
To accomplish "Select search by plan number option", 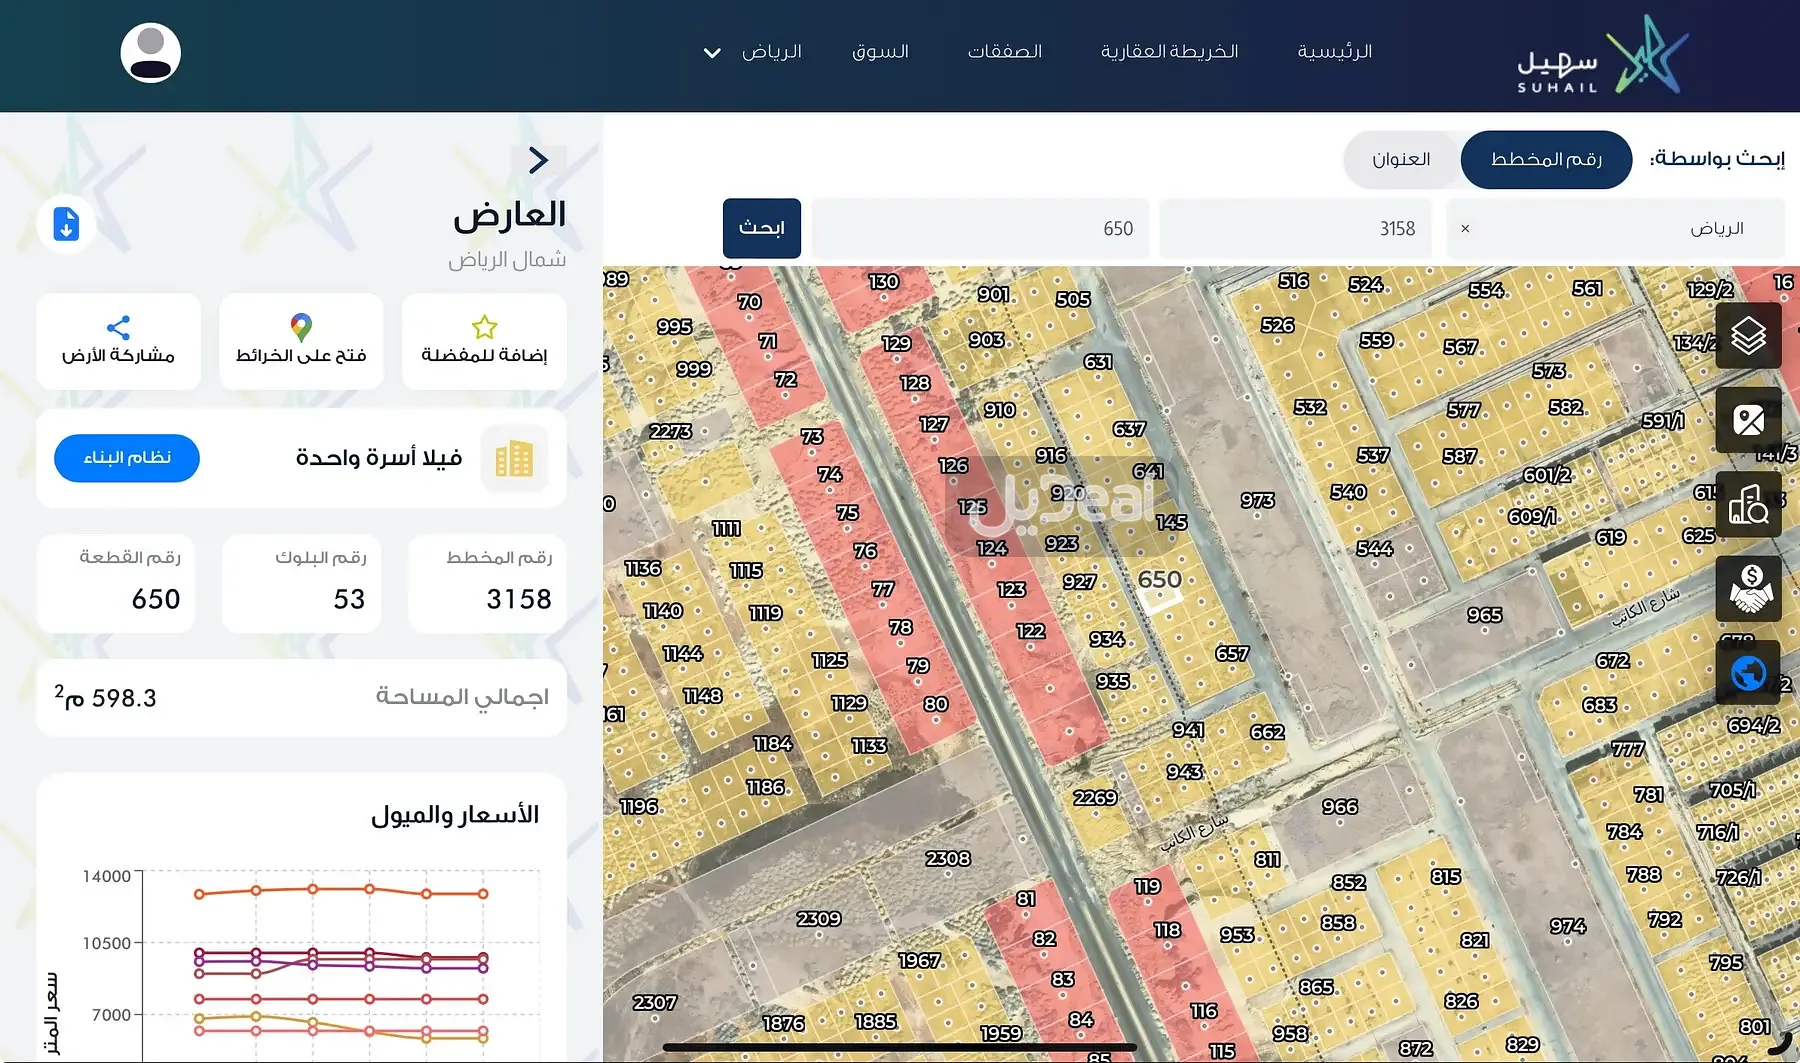I will tap(1546, 160).
